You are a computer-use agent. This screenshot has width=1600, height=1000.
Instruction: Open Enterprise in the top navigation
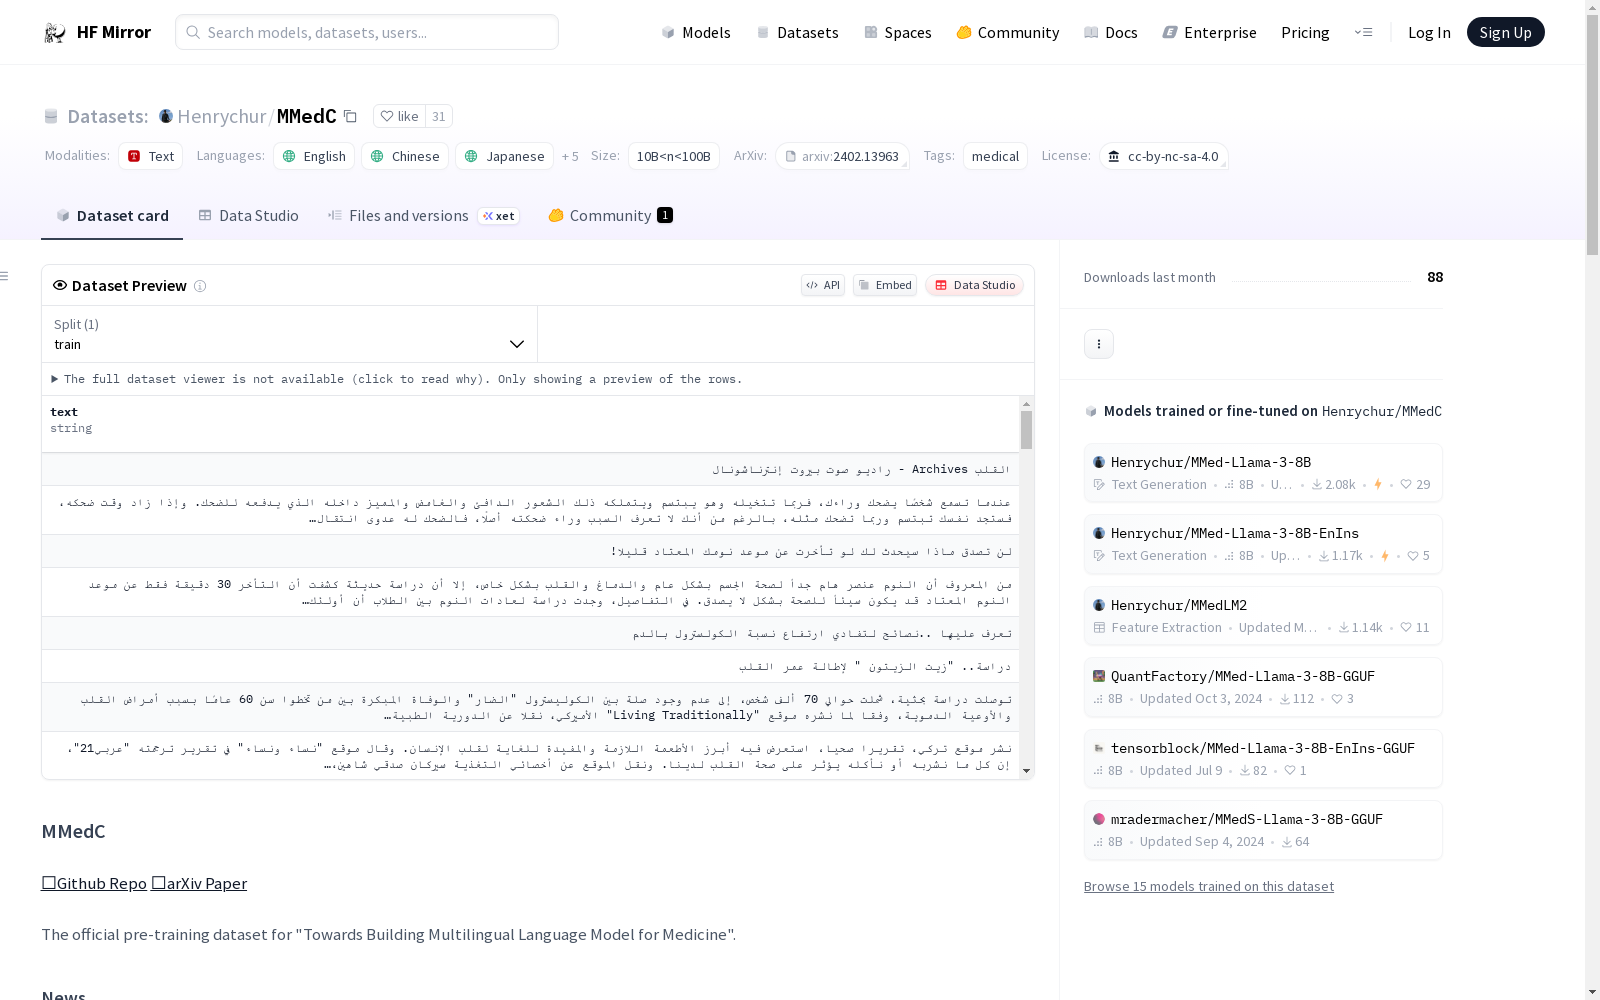[1210, 32]
